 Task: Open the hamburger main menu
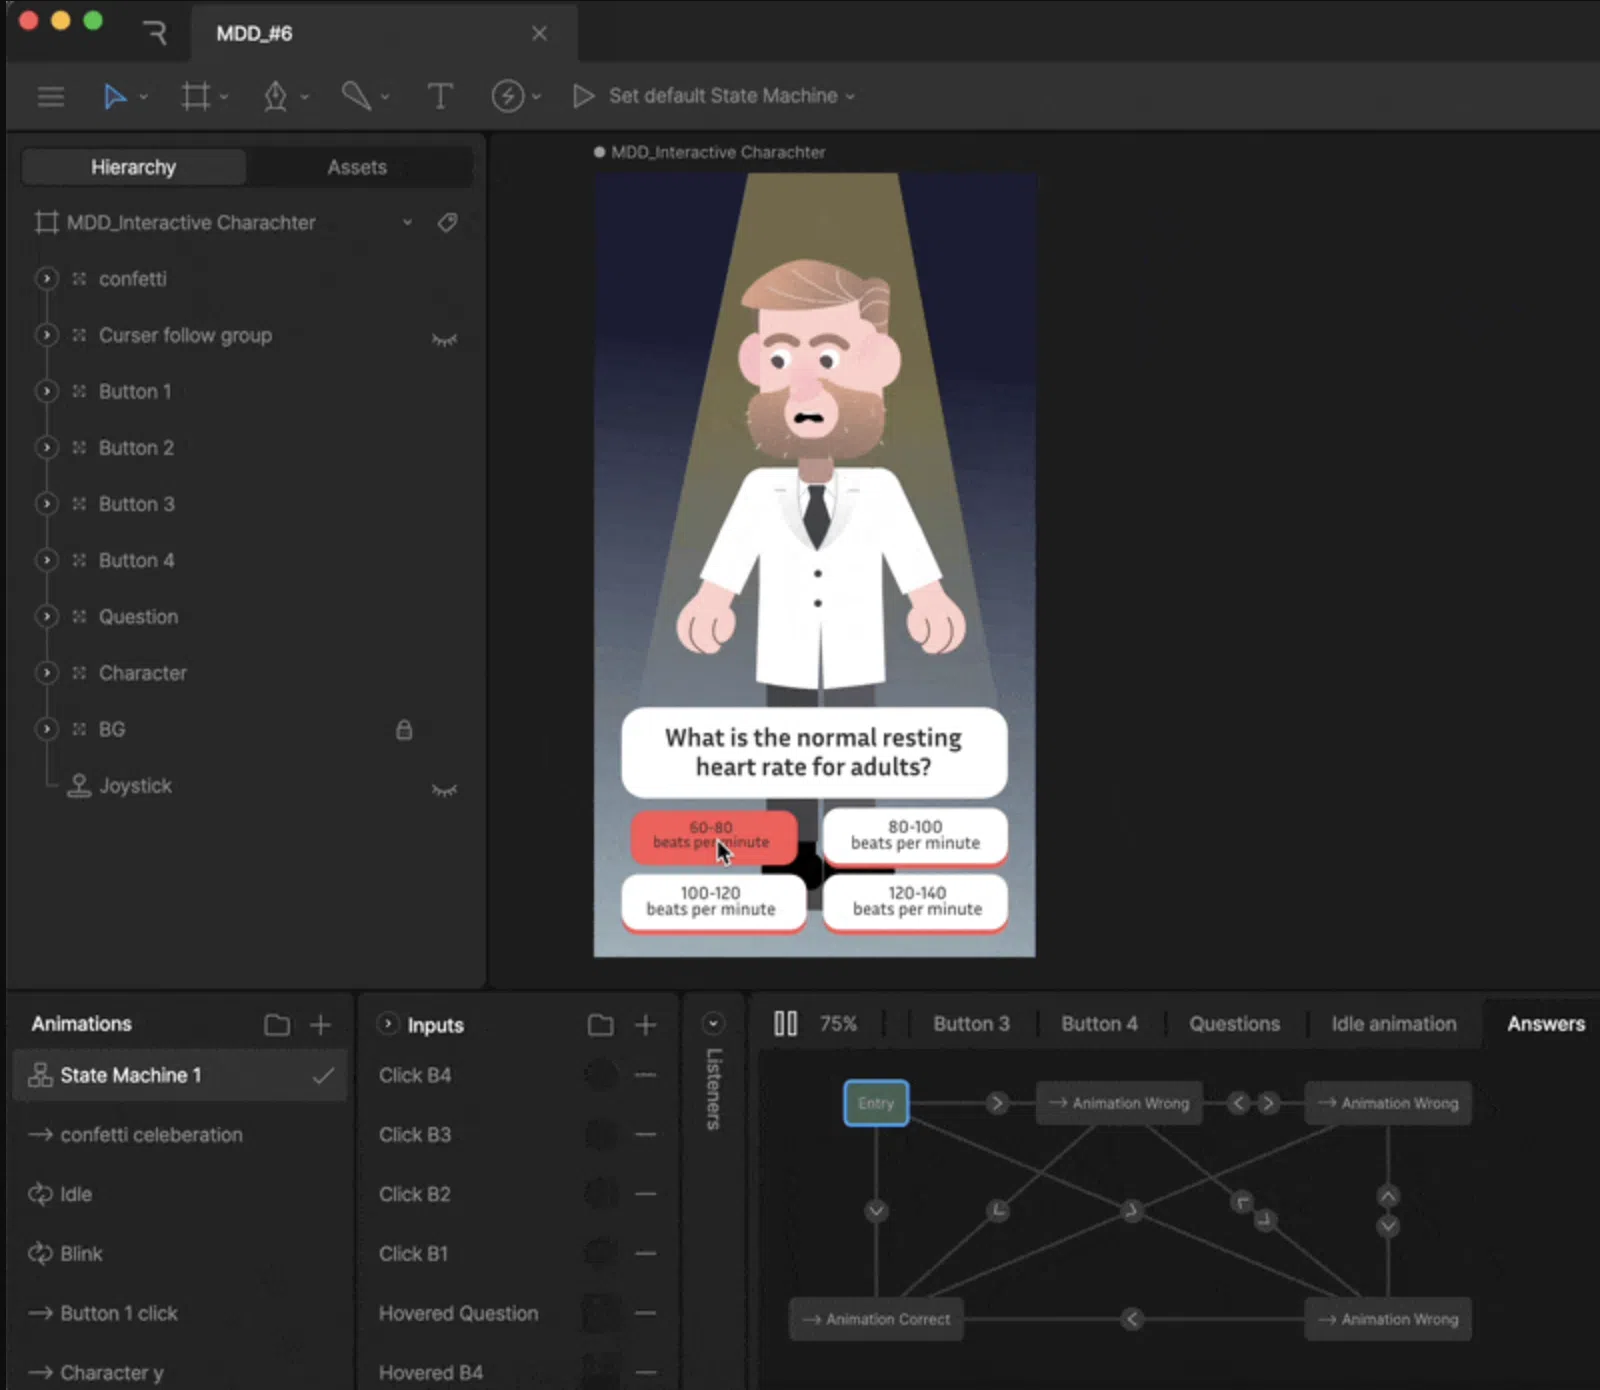click(50, 96)
